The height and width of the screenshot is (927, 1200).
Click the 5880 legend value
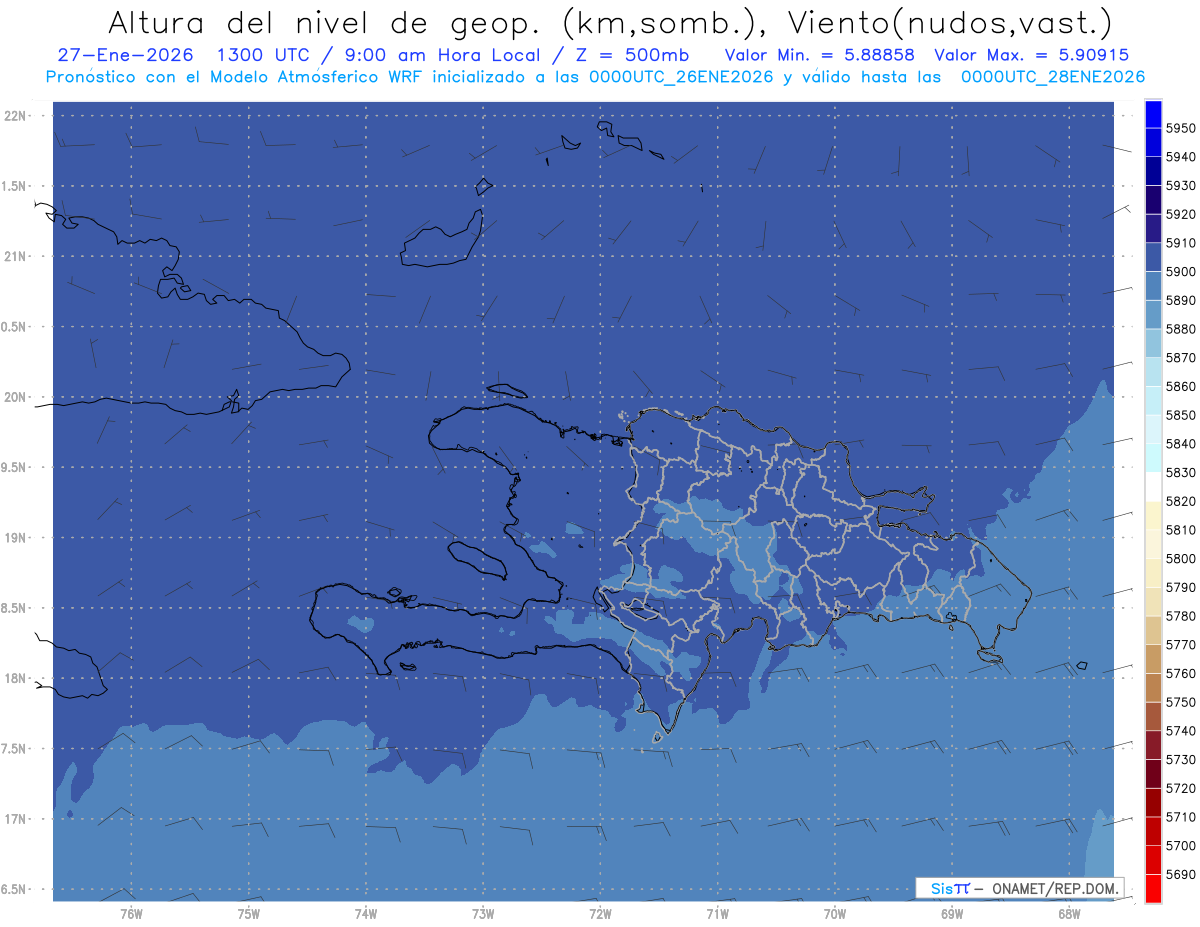coord(1180,329)
